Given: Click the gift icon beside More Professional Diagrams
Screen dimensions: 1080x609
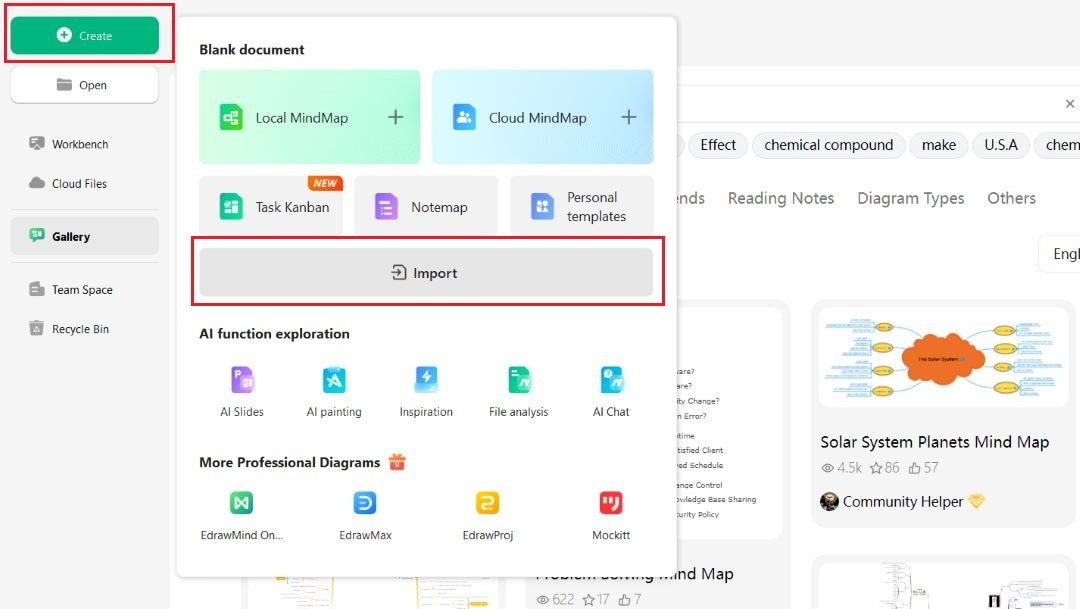Looking at the screenshot, I should click(397, 462).
